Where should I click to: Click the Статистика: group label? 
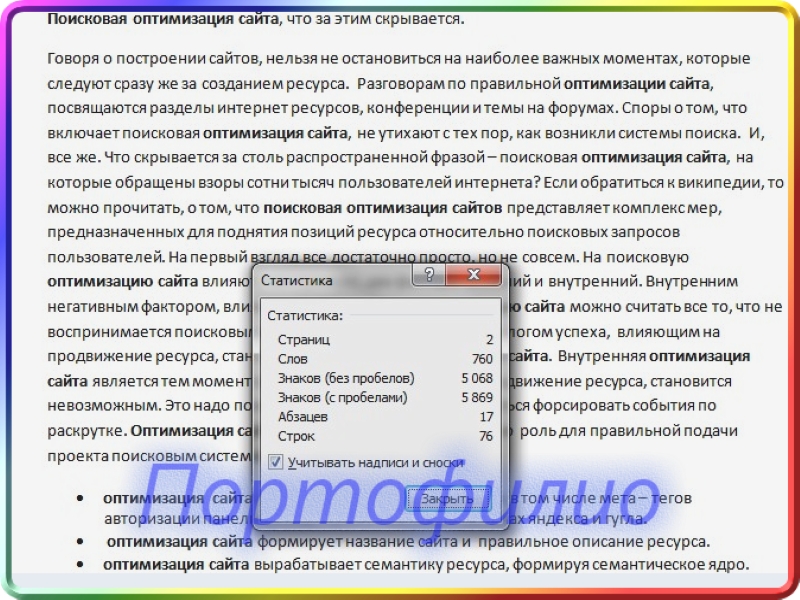(x=305, y=315)
